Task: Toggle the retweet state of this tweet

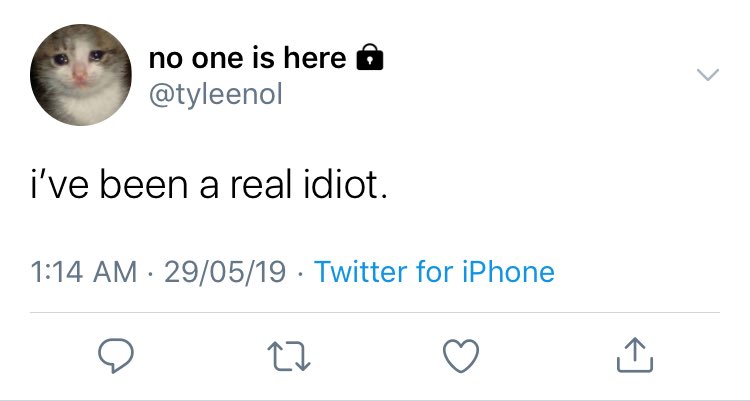Action: coord(289,356)
